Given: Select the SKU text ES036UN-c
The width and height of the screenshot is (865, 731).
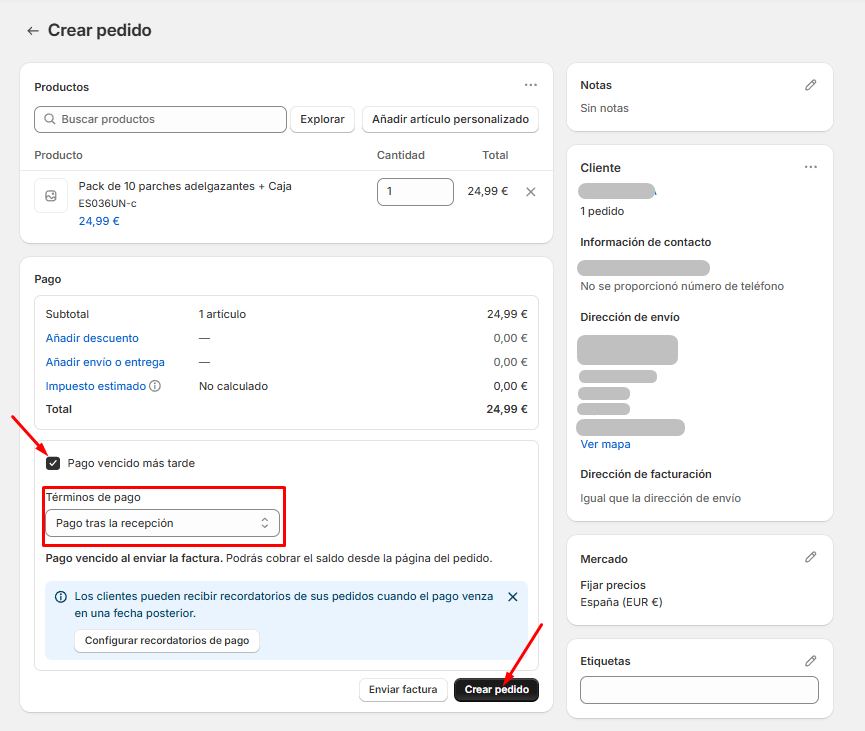Looking at the screenshot, I should 108,204.
